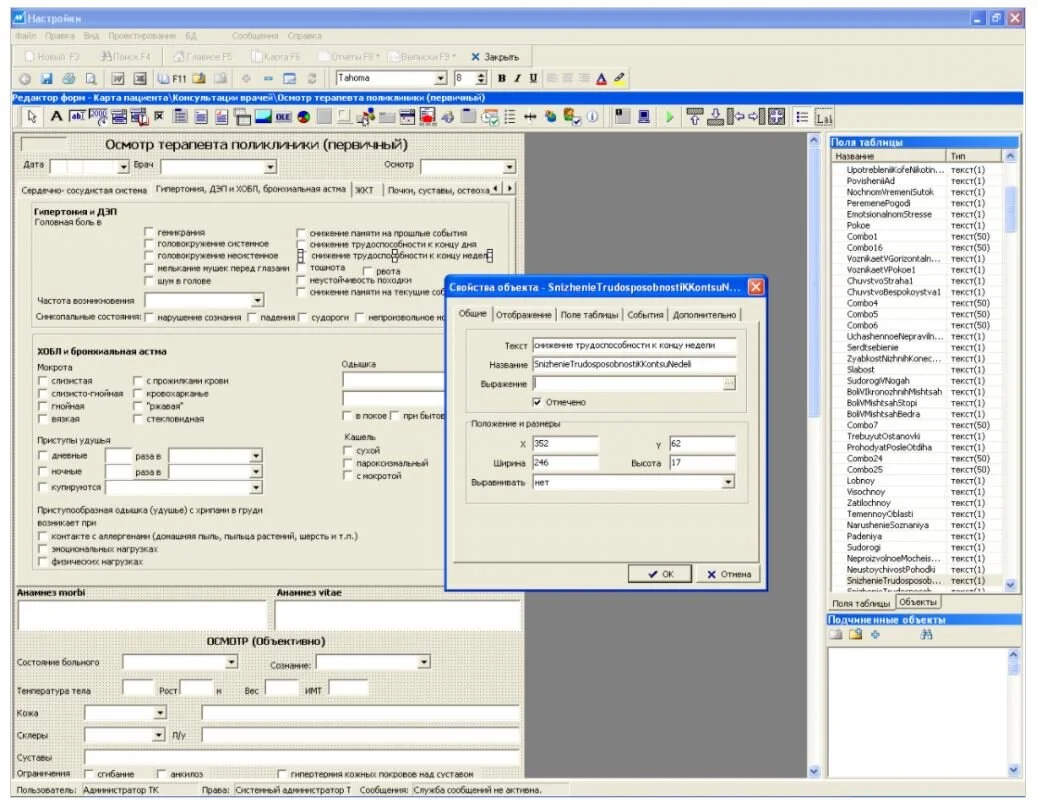Click the blue info circle icon

592,117
